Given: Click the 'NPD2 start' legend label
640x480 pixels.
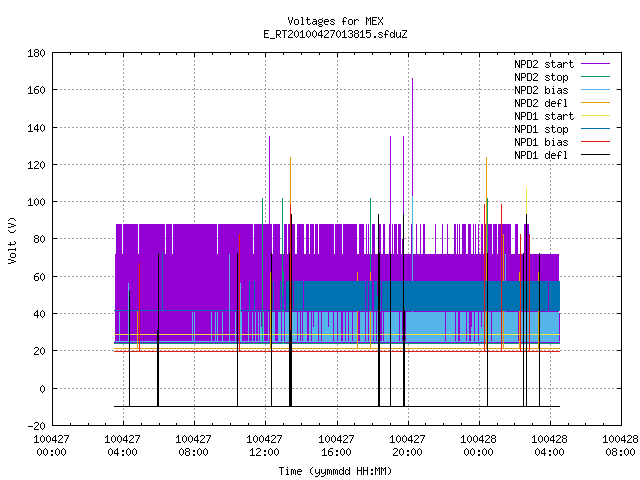Looking at the screenshot, I should (544, 64).
